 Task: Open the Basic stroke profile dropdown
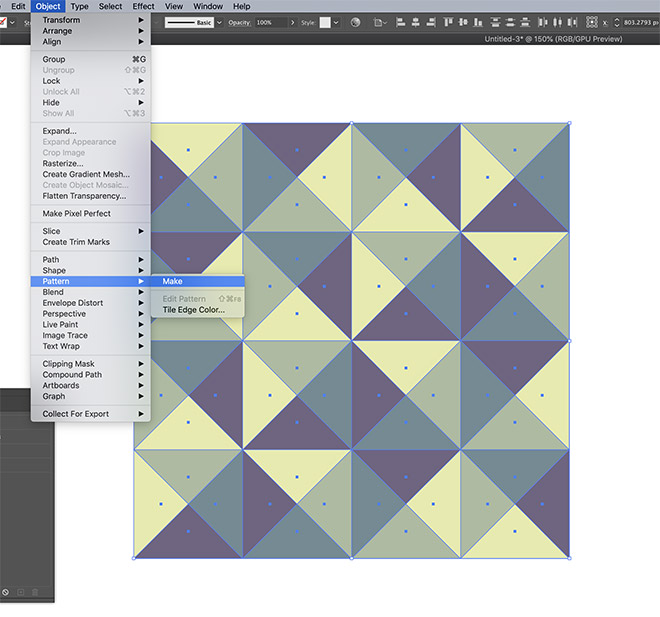218,22
